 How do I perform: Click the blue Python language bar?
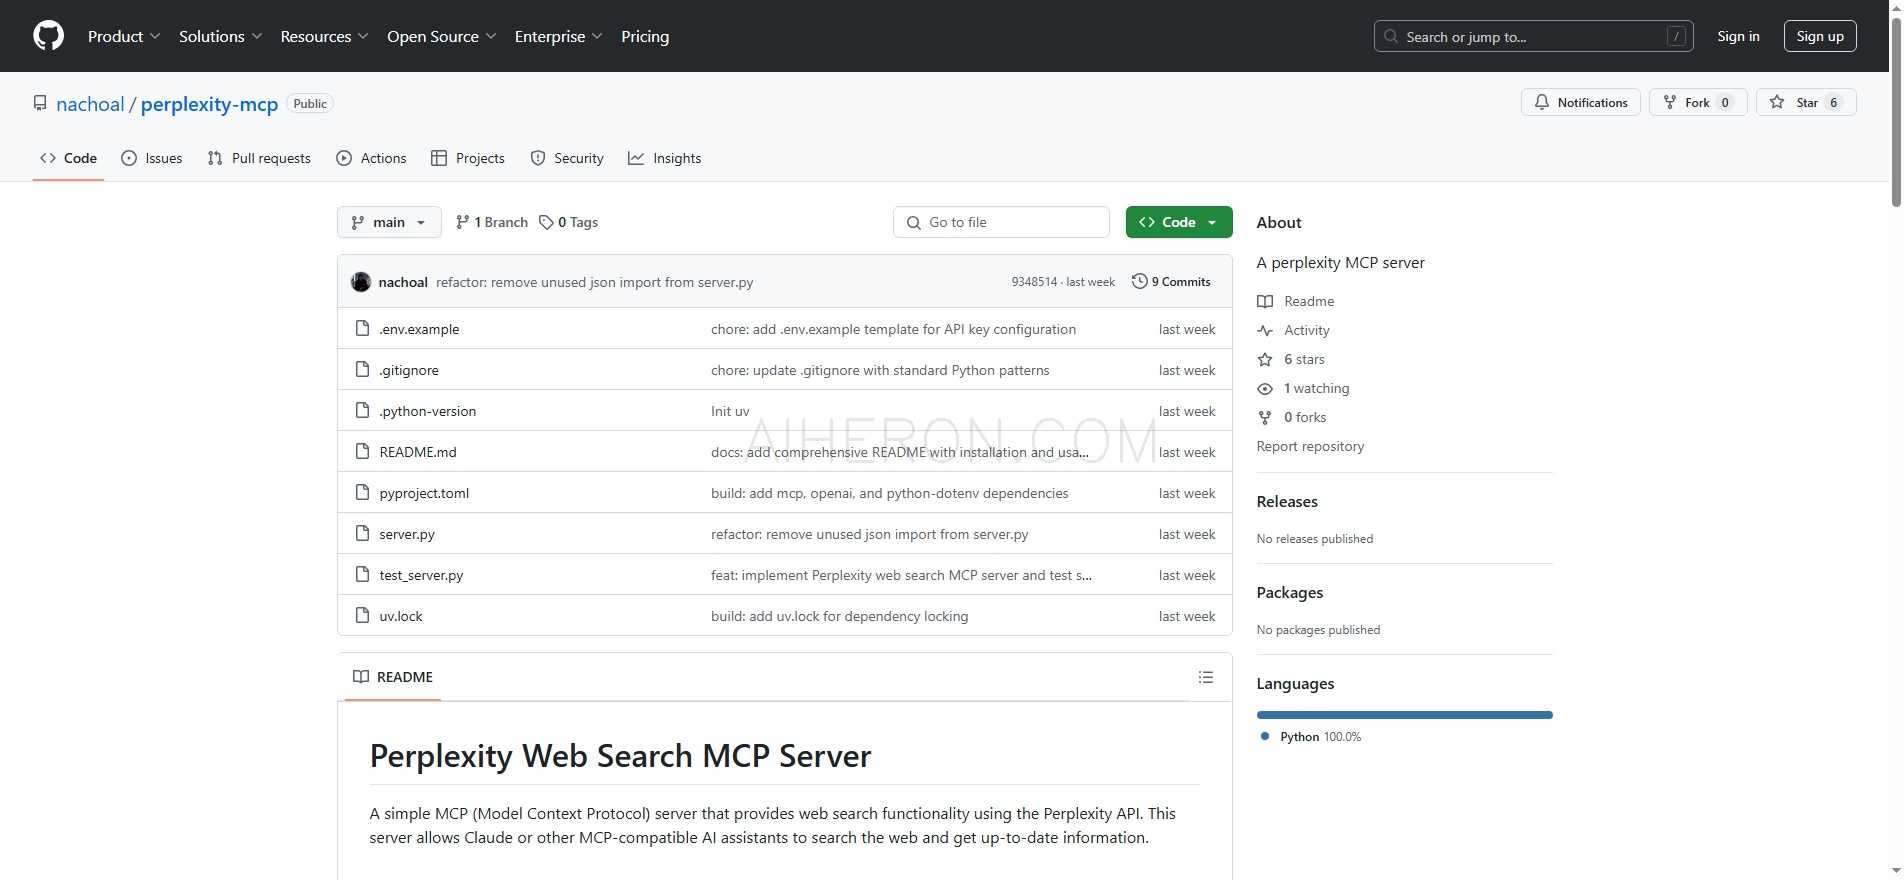click(x=1404, y=715)
